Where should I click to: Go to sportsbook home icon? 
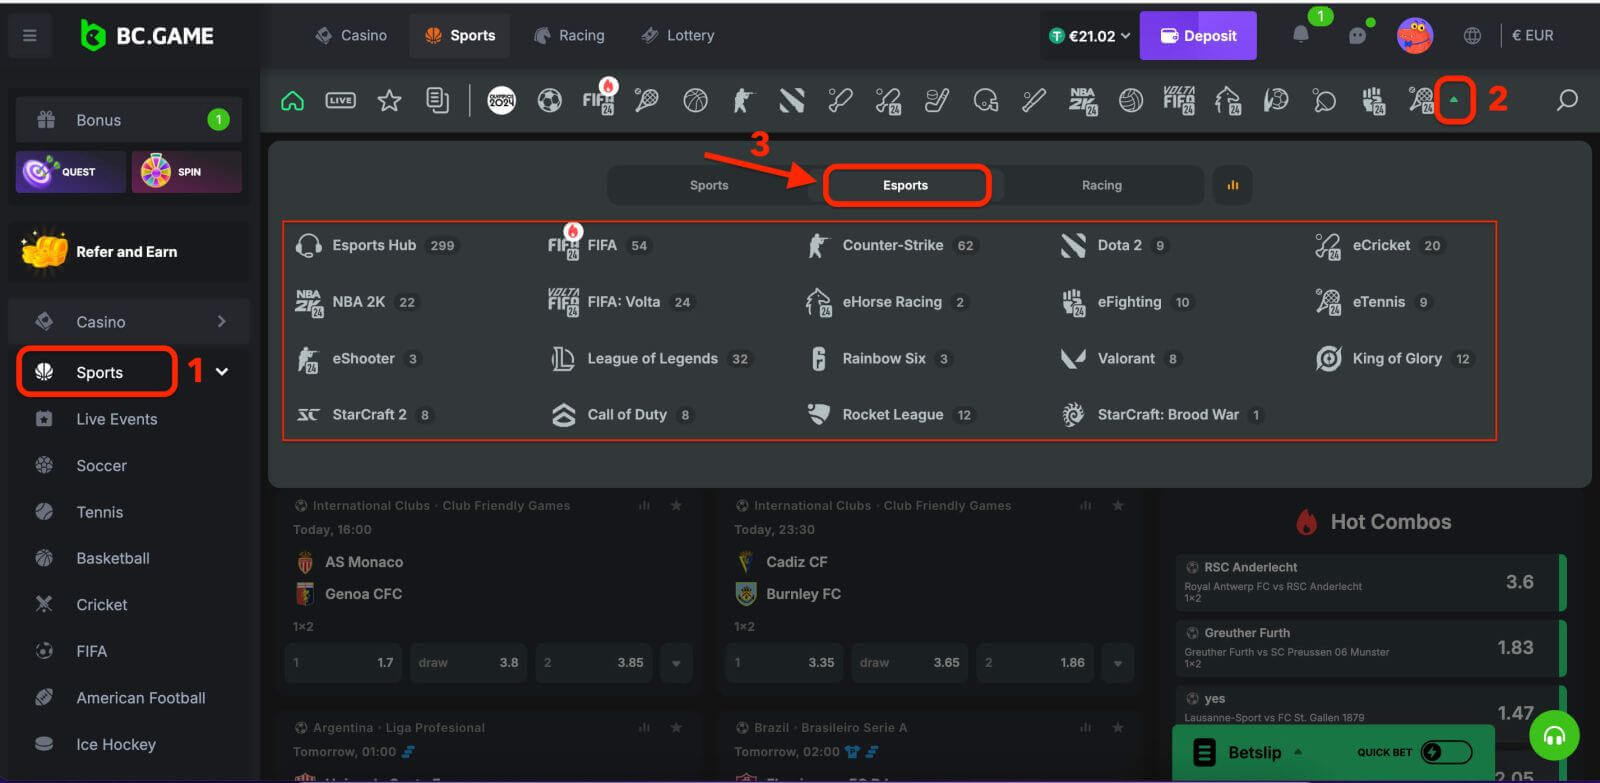(292, 100)
